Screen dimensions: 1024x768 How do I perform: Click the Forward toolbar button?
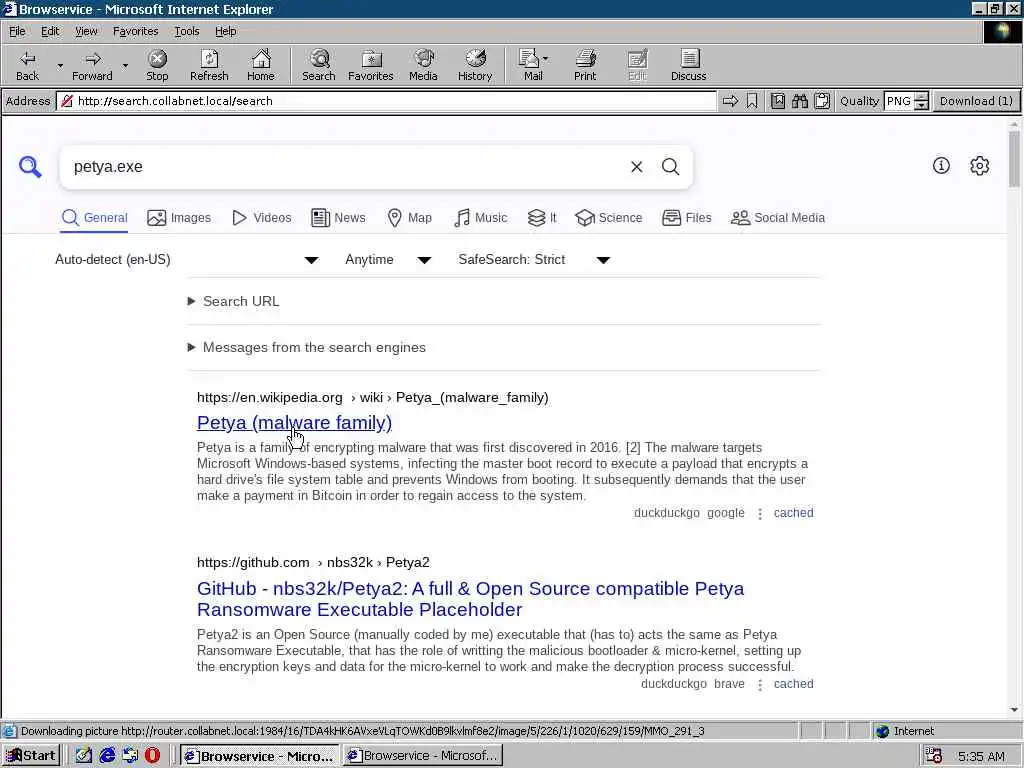pos(92,65)
